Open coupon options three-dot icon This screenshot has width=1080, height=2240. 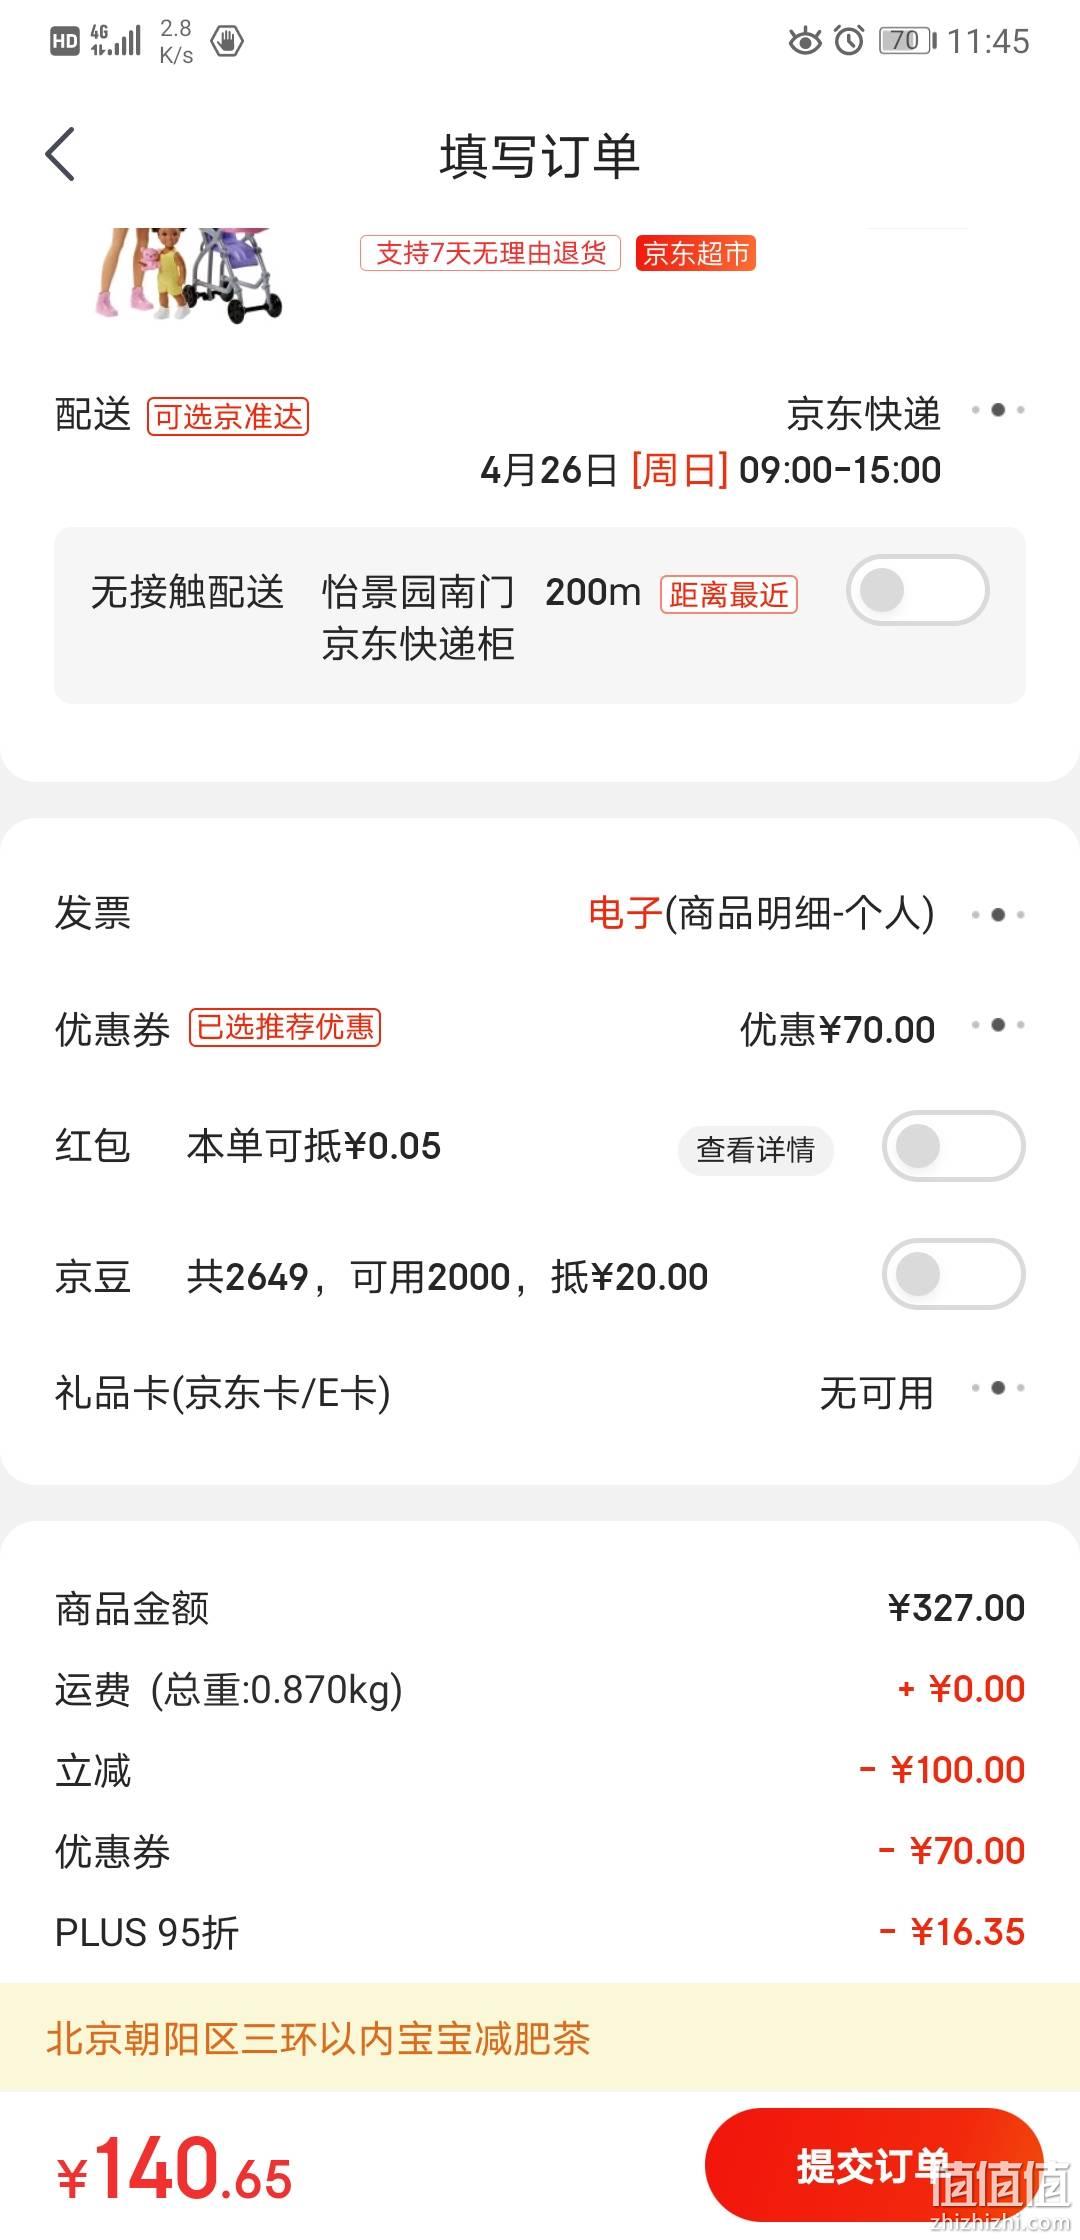coord(998,1025)
